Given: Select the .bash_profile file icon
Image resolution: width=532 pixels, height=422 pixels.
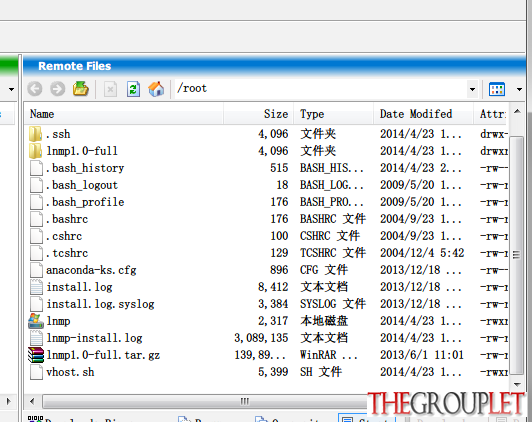Looking at the screenshot, I should 36,202.
